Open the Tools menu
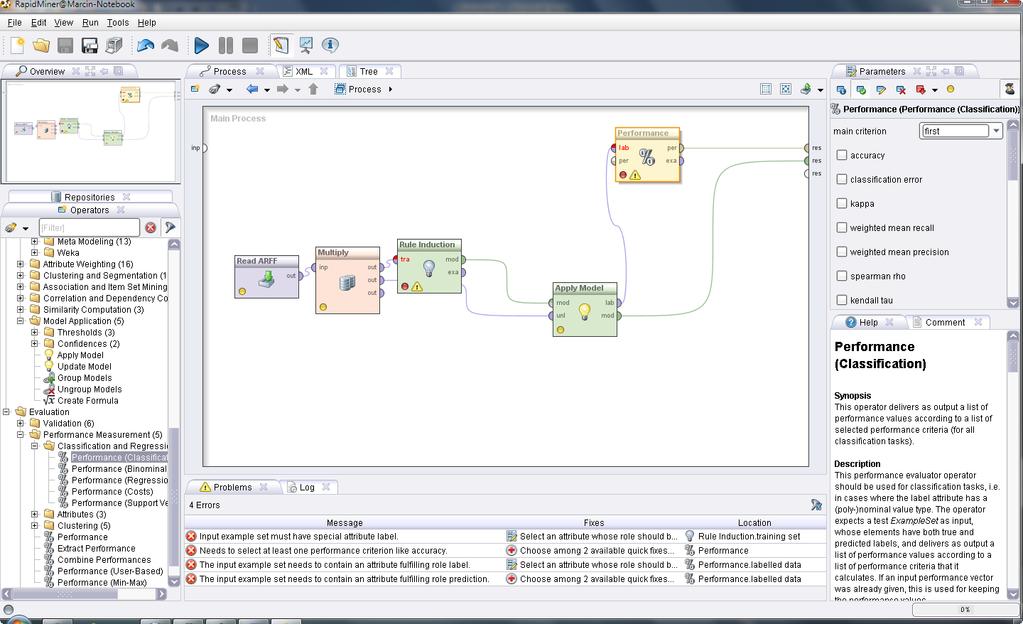Image resolution: width=1023 pixels, height=624 pixels. click(117, 22)
